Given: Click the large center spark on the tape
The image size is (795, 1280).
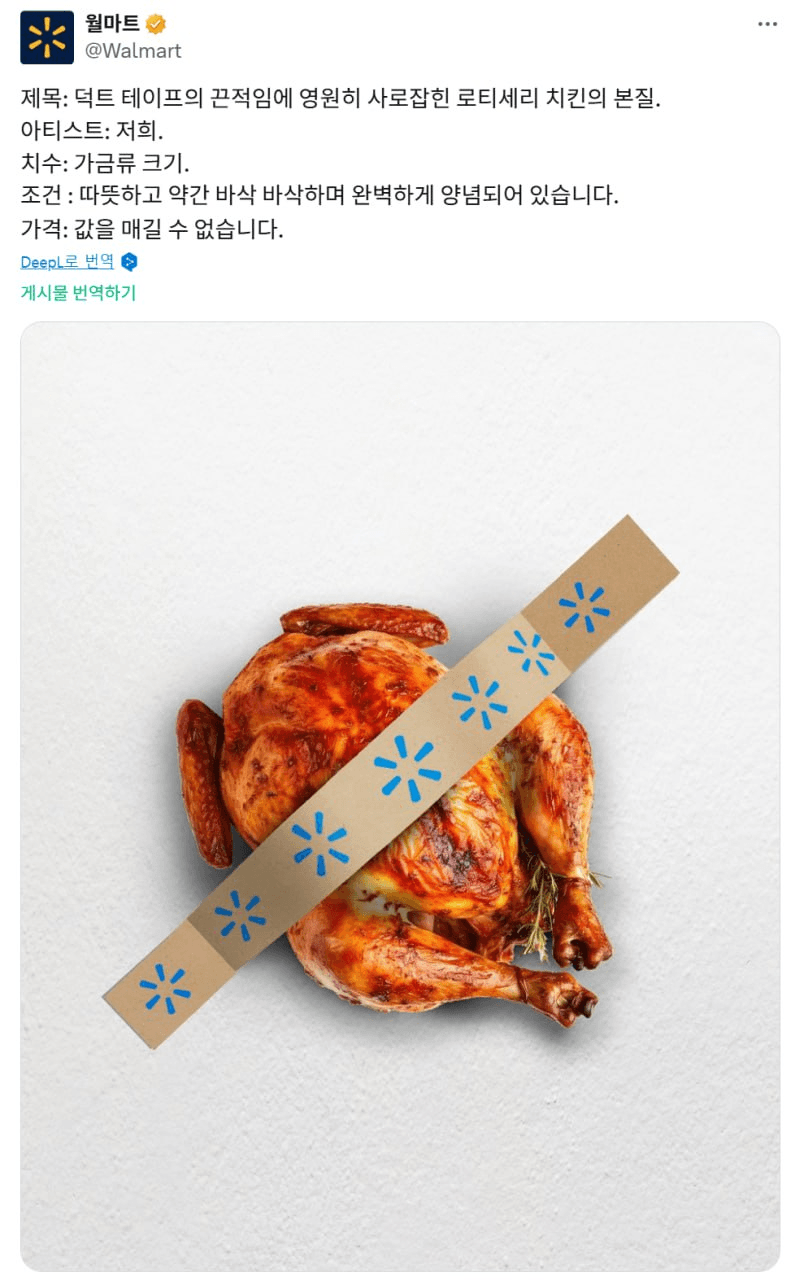Looking at the screenshot, I should 407,769.
